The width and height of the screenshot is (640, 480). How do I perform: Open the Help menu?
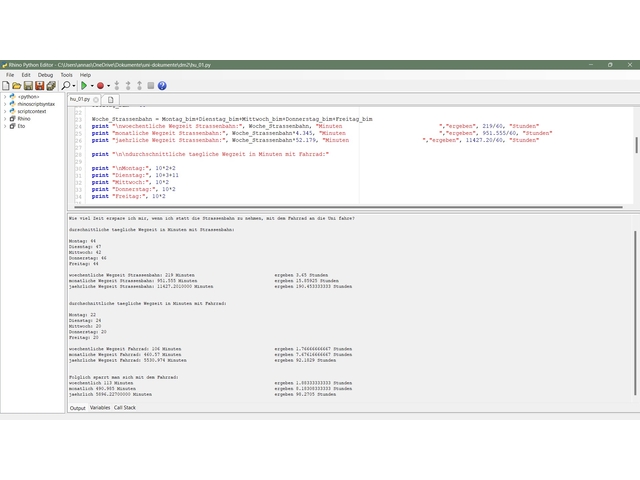click(x=85, y=75)
